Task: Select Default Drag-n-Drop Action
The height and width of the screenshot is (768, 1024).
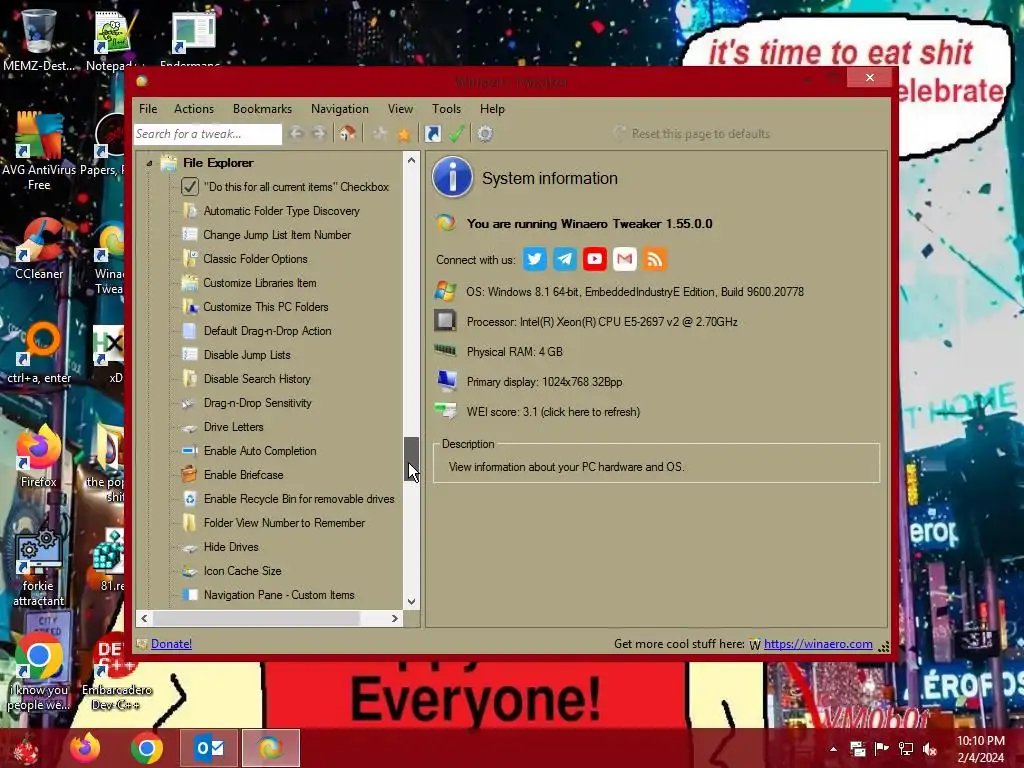Action: coord(267,331)
